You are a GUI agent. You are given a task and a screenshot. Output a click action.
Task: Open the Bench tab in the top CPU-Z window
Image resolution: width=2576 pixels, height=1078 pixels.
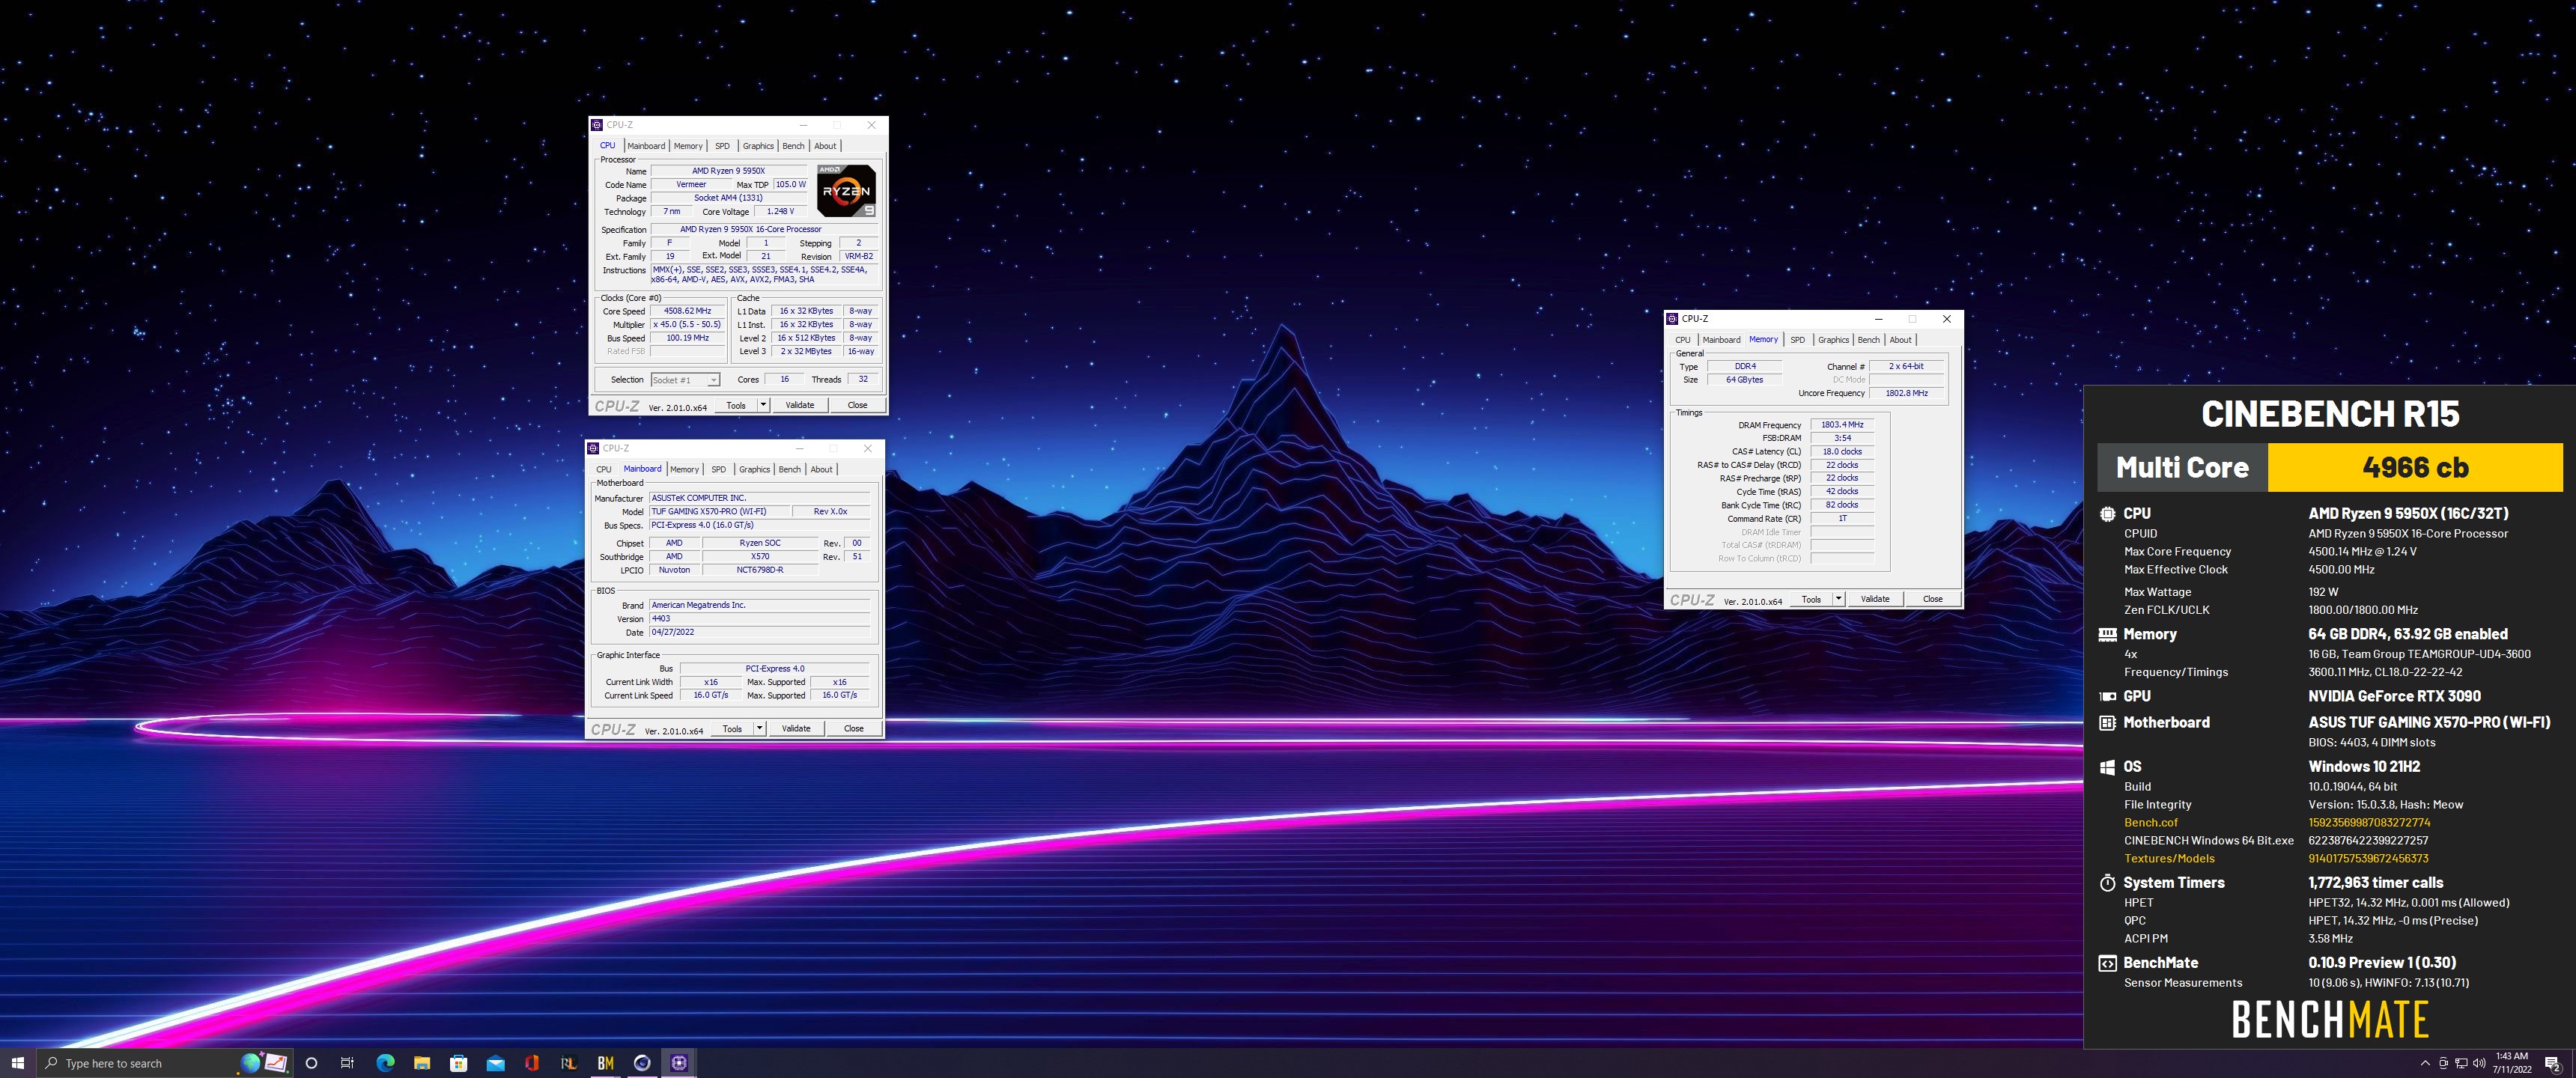pyautogui.click(x=793, y=146)
